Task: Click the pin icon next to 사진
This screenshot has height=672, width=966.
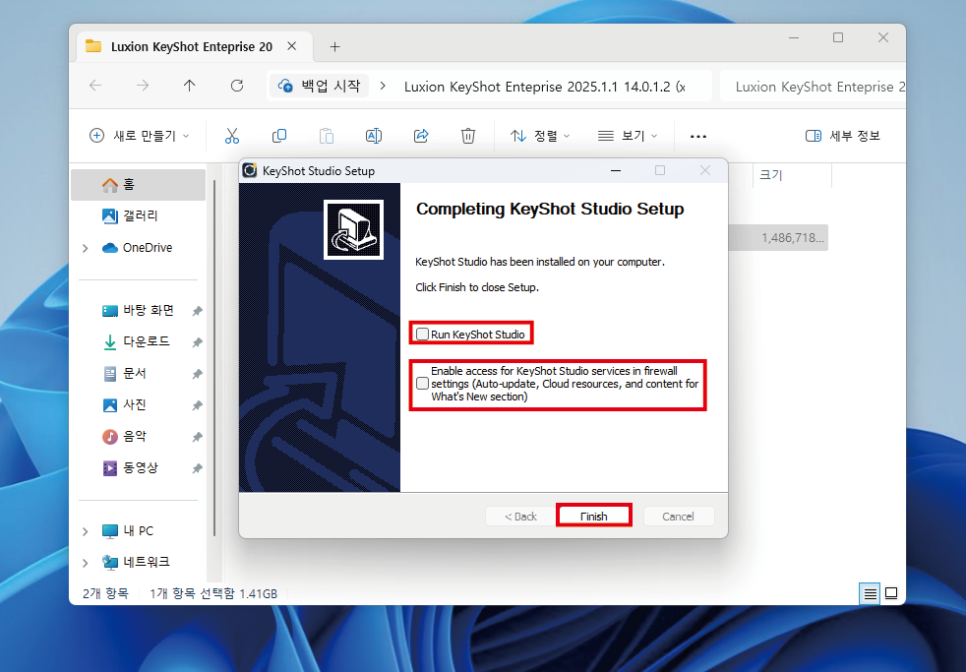Action: pyautogui.click(x=197, y=405)
